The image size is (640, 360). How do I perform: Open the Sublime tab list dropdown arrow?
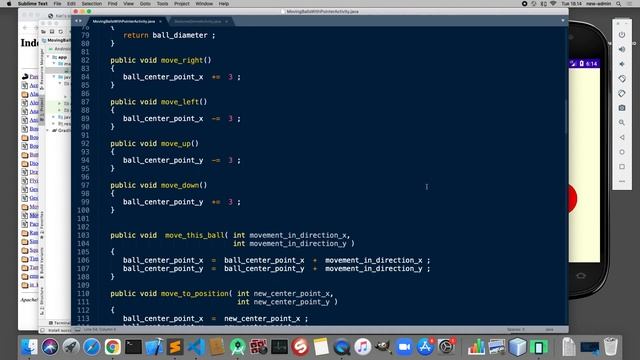(x=563, y=21)
